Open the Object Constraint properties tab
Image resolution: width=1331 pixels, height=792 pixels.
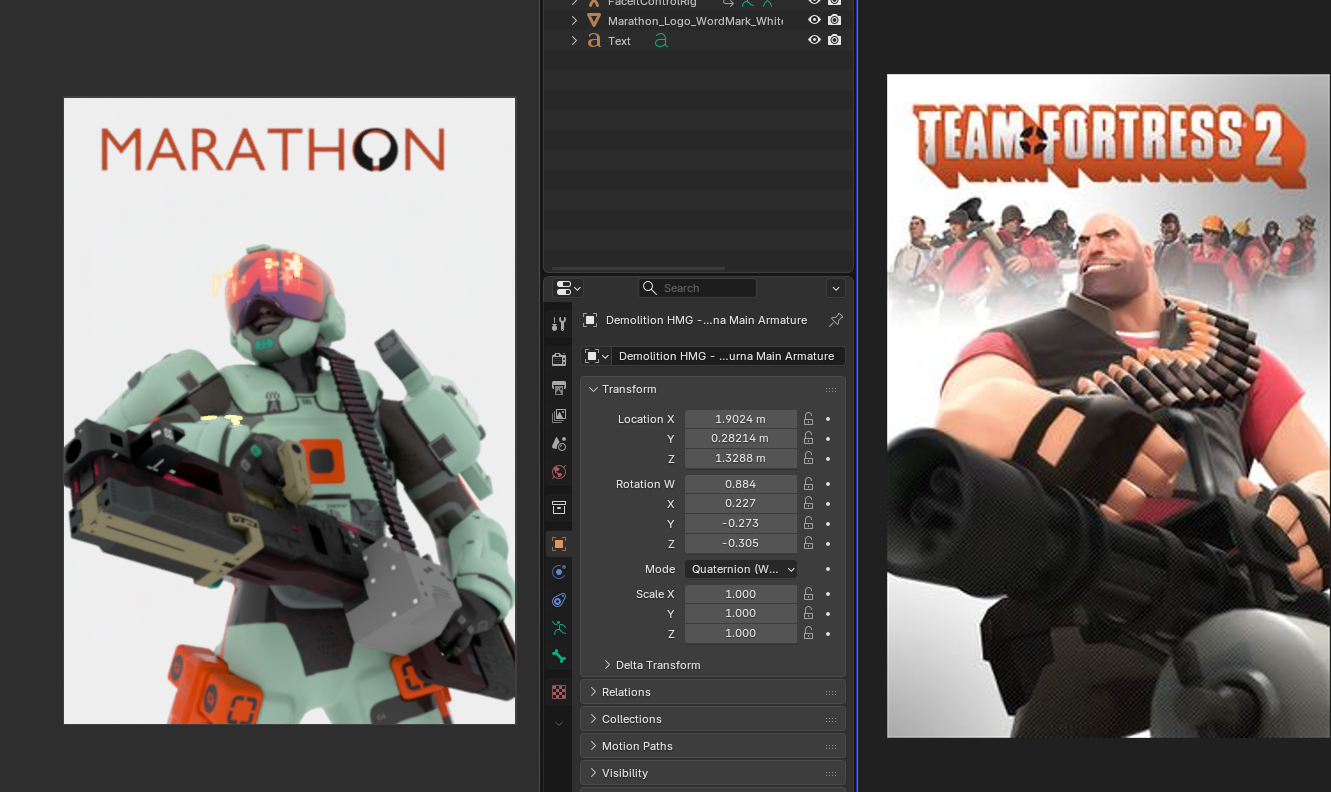559,600
